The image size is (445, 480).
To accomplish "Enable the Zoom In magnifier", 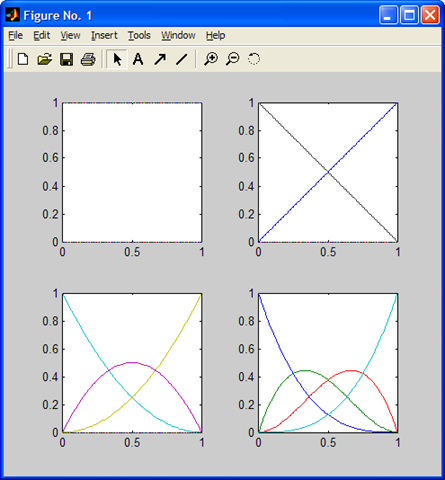I will (211, 59).
